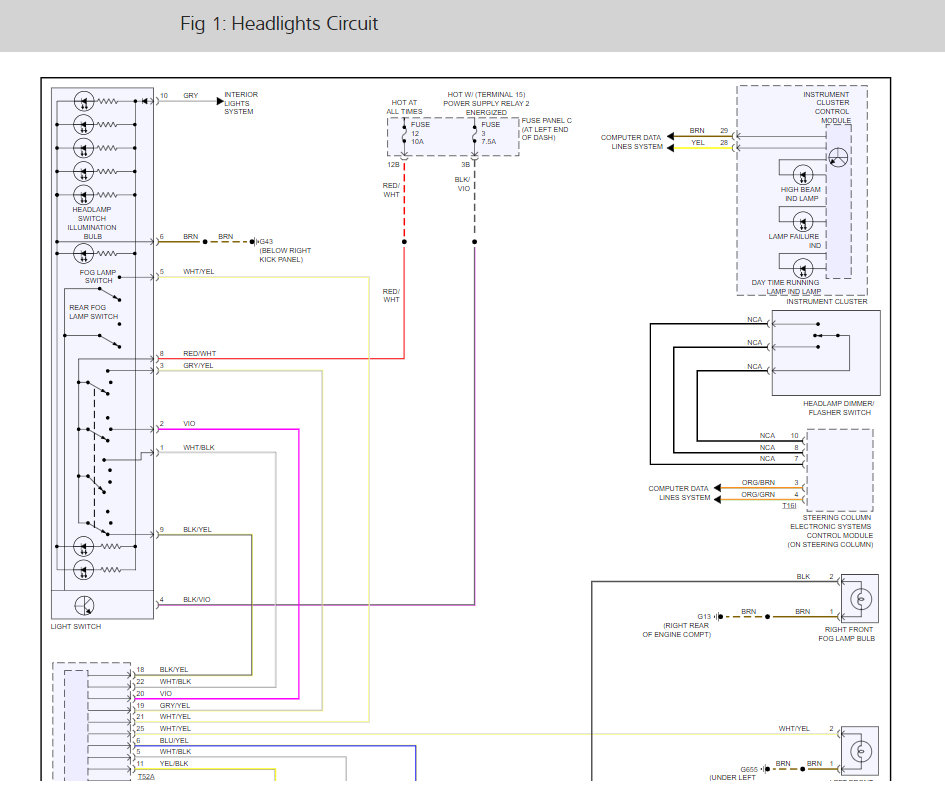
Task: Click Fuse 3 7.5A in the fuse panel
Action: [x=490, y=134]
